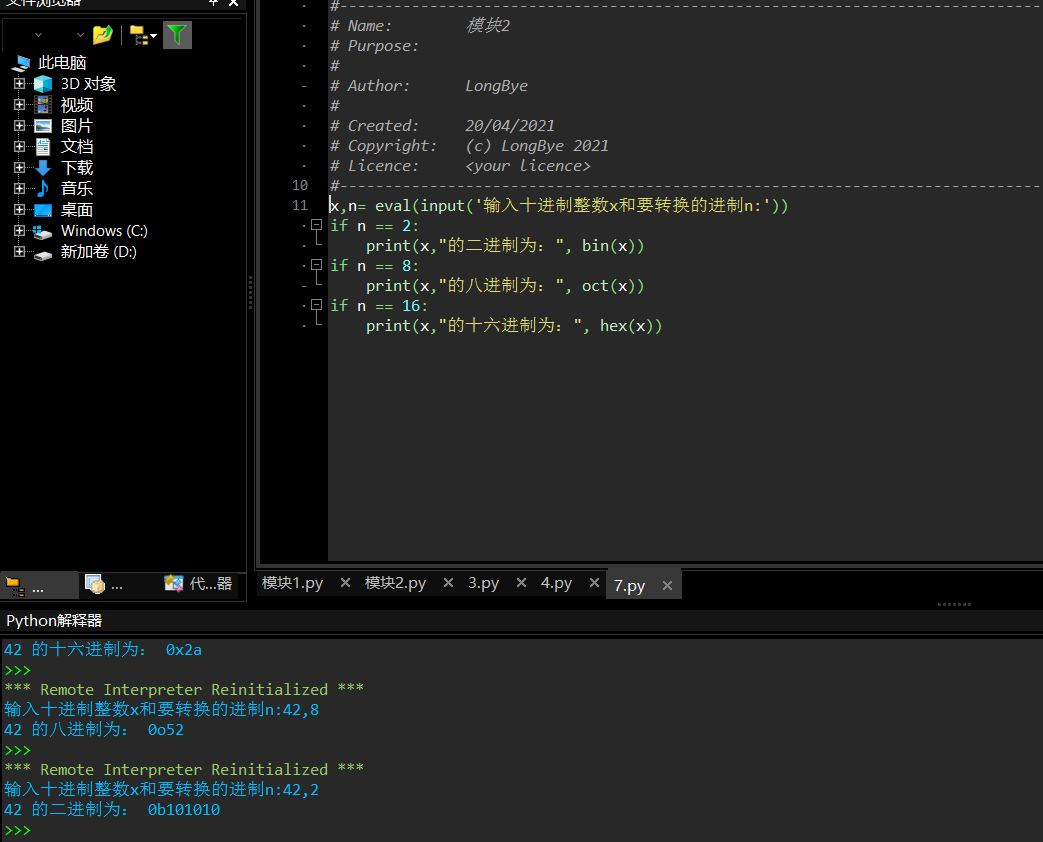
Task: Click the '# Created: 20/04/2021' comment line
Action: click(x=442, y=126)
